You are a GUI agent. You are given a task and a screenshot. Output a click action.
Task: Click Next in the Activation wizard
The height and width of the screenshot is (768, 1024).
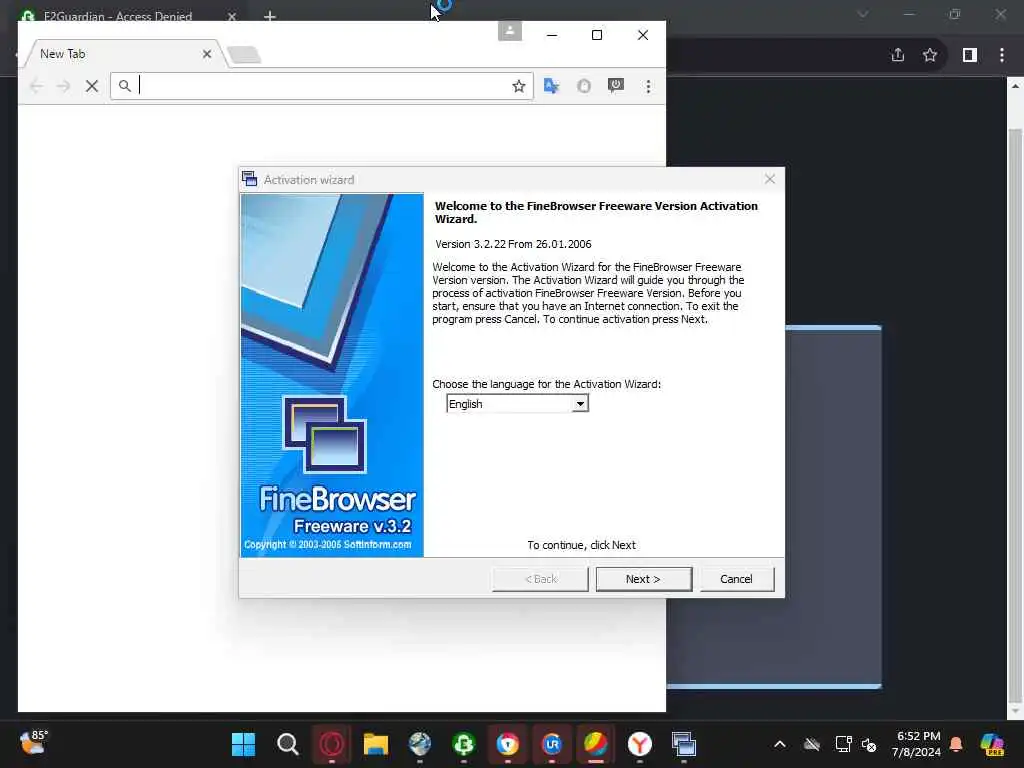pos(643,579)
